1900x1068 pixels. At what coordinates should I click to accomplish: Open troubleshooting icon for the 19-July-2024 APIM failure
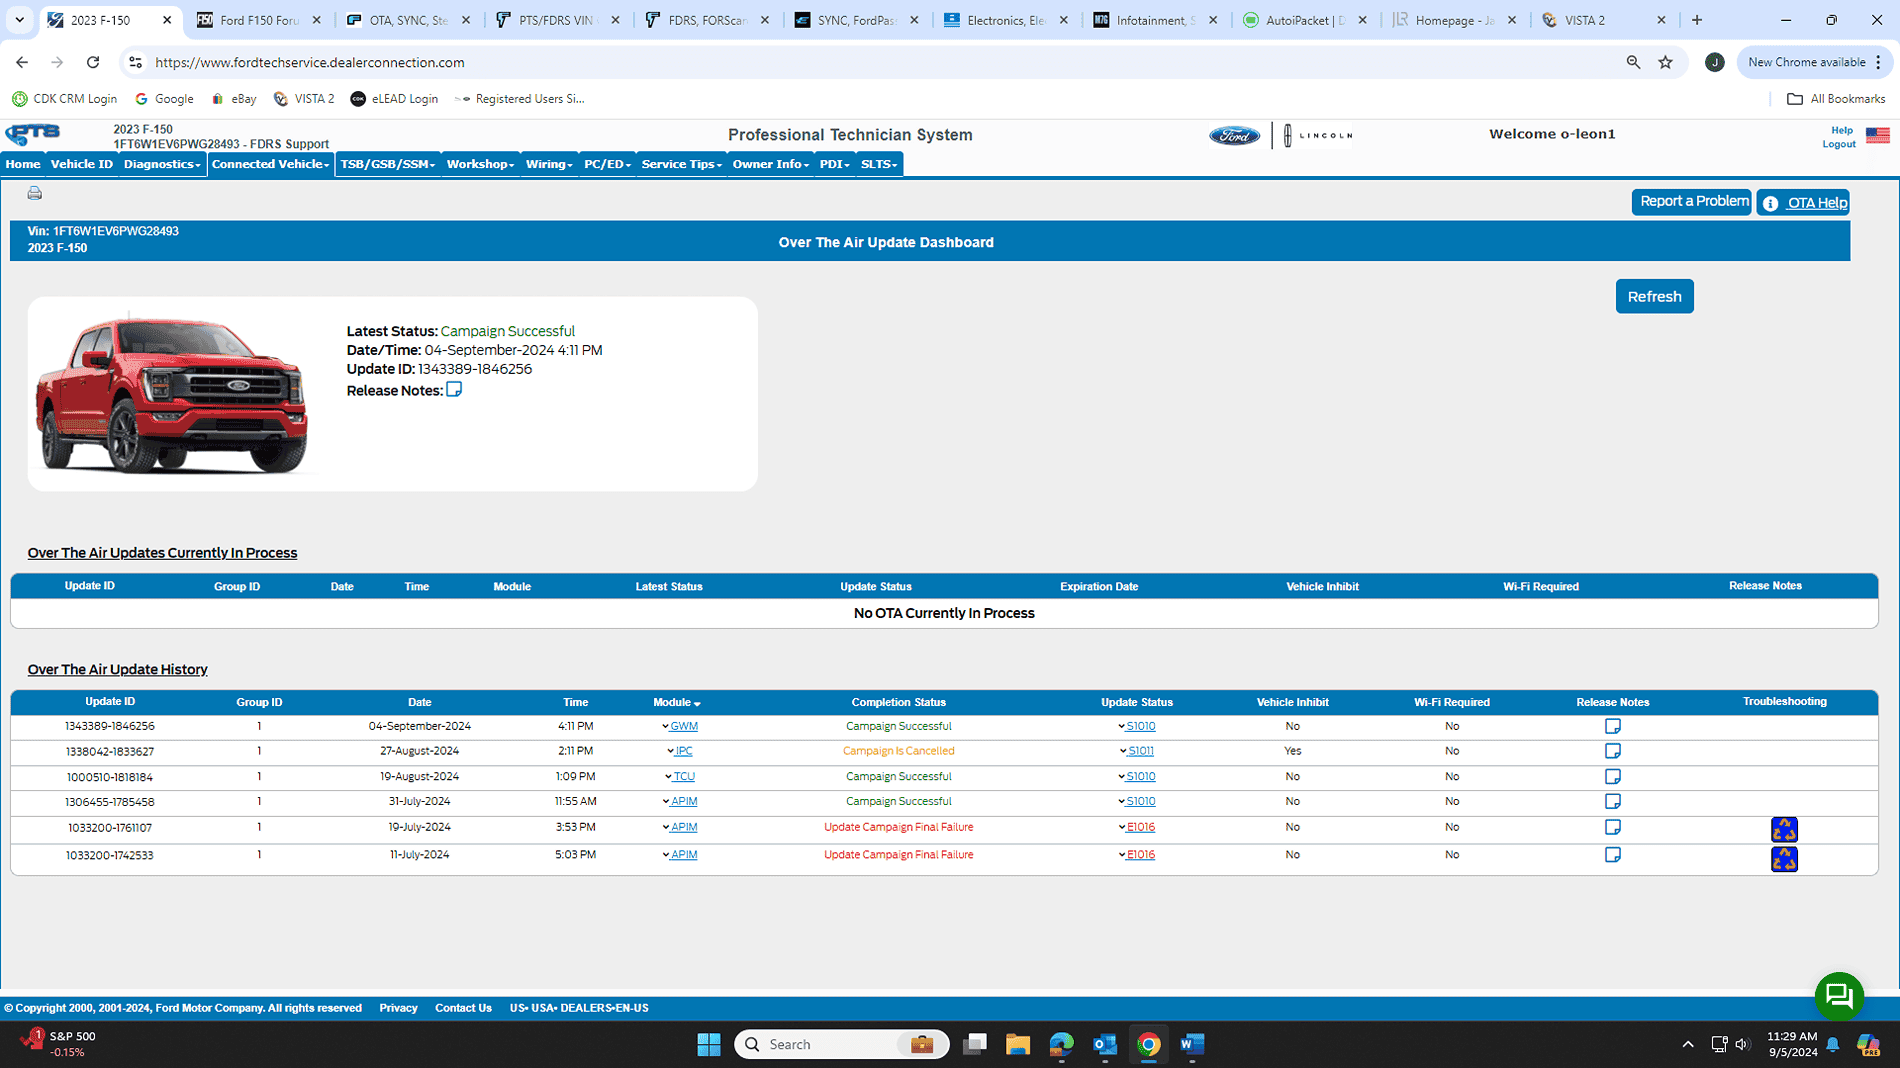point(1783,829)
